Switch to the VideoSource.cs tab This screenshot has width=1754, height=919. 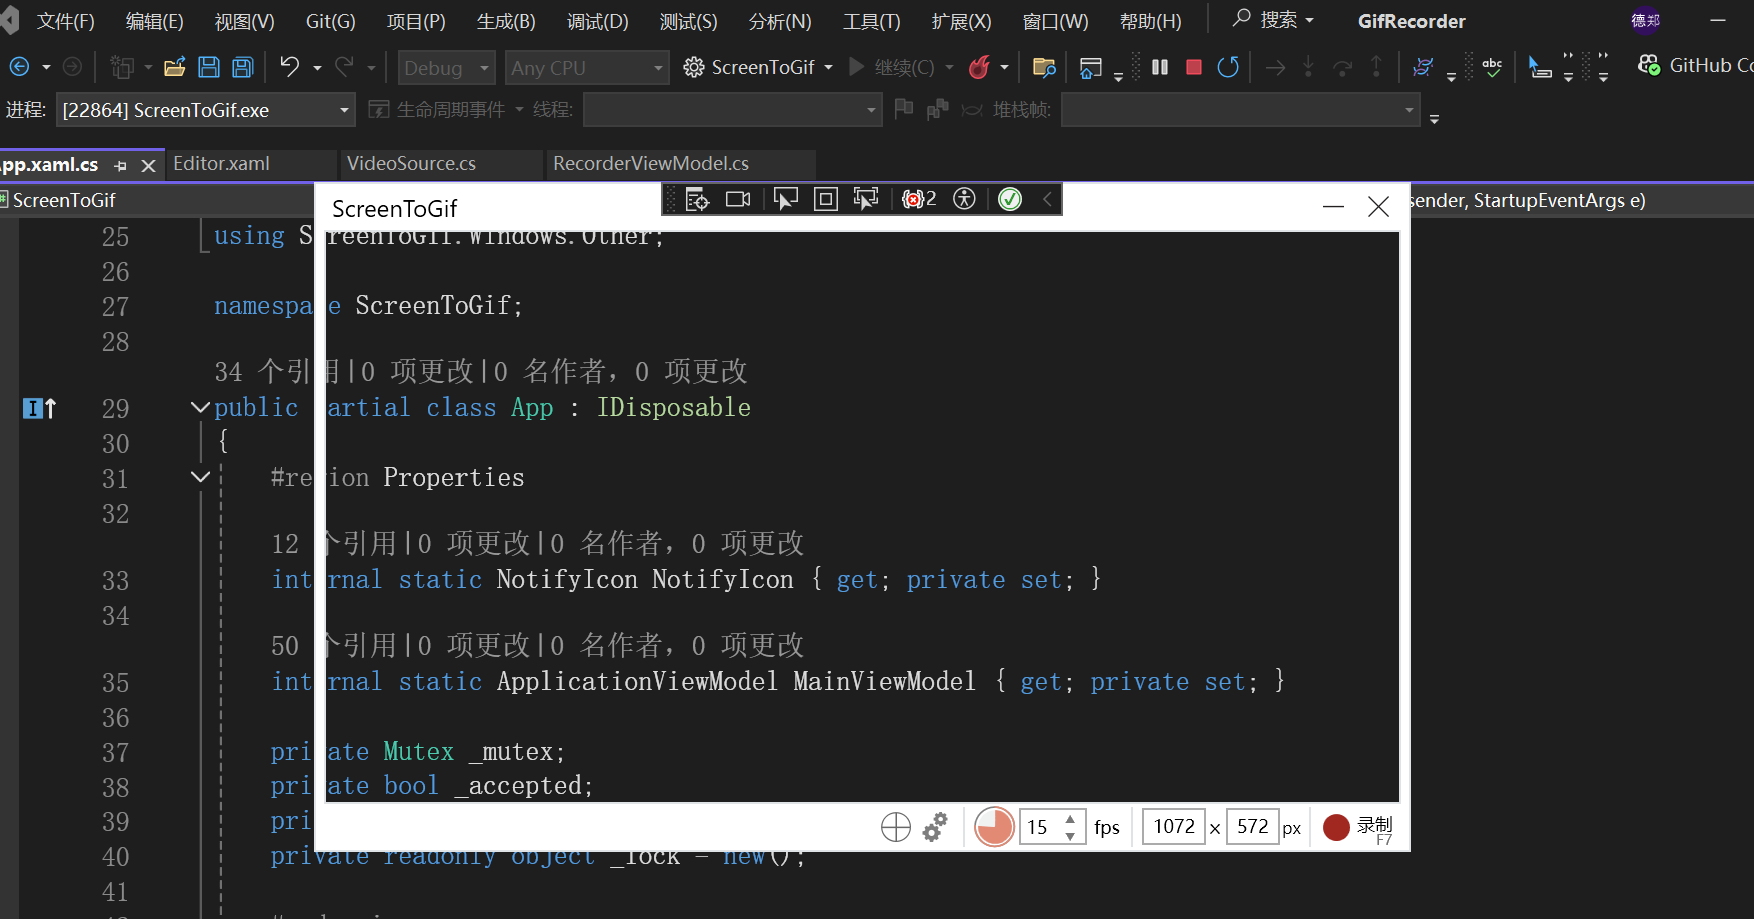pos(411,164)
